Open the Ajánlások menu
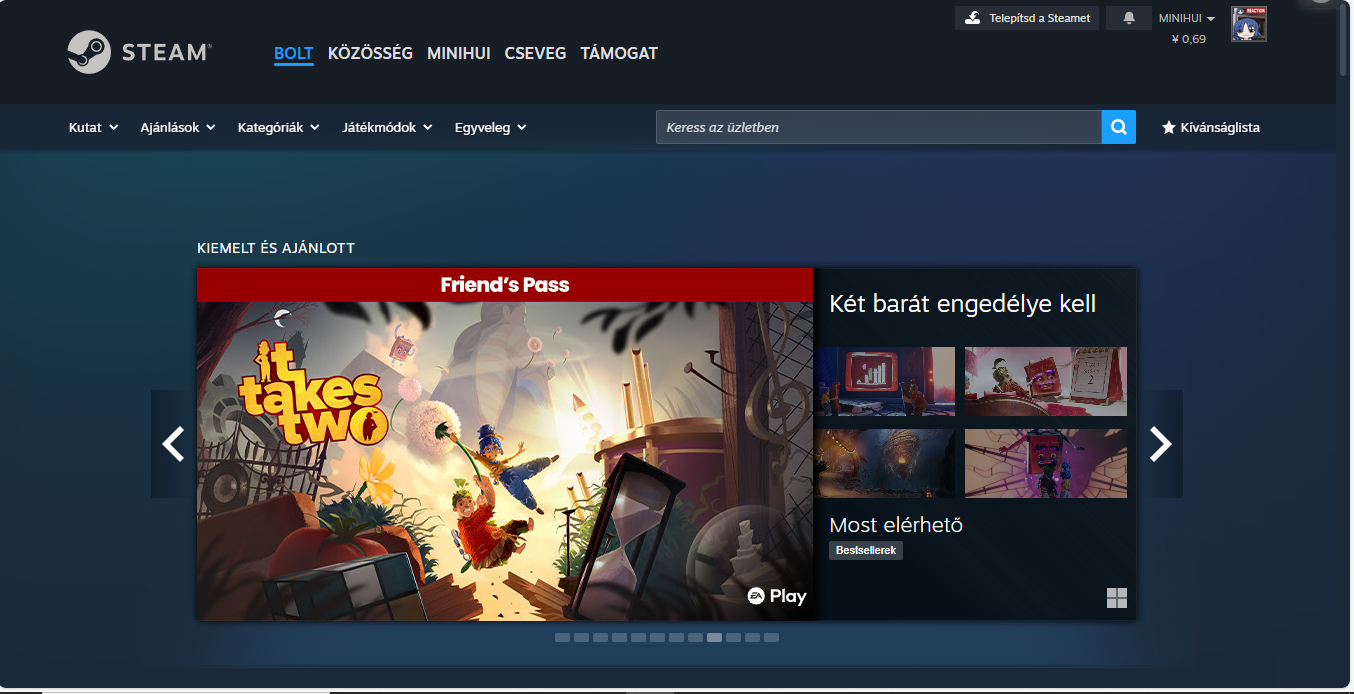 178,127
